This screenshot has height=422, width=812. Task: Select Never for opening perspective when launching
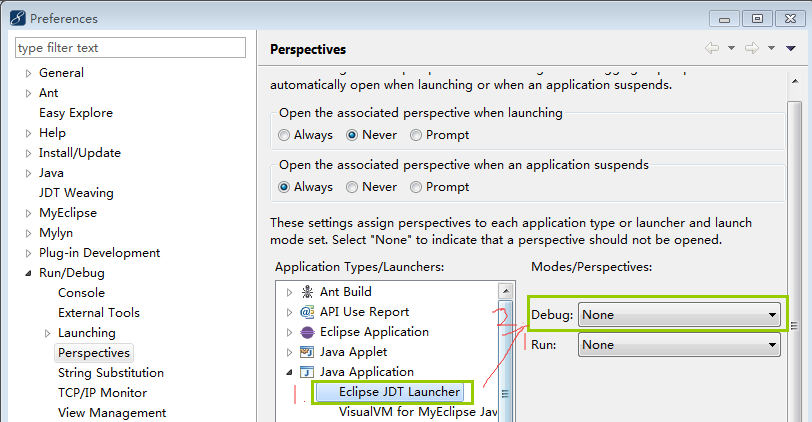coord(352,135)
